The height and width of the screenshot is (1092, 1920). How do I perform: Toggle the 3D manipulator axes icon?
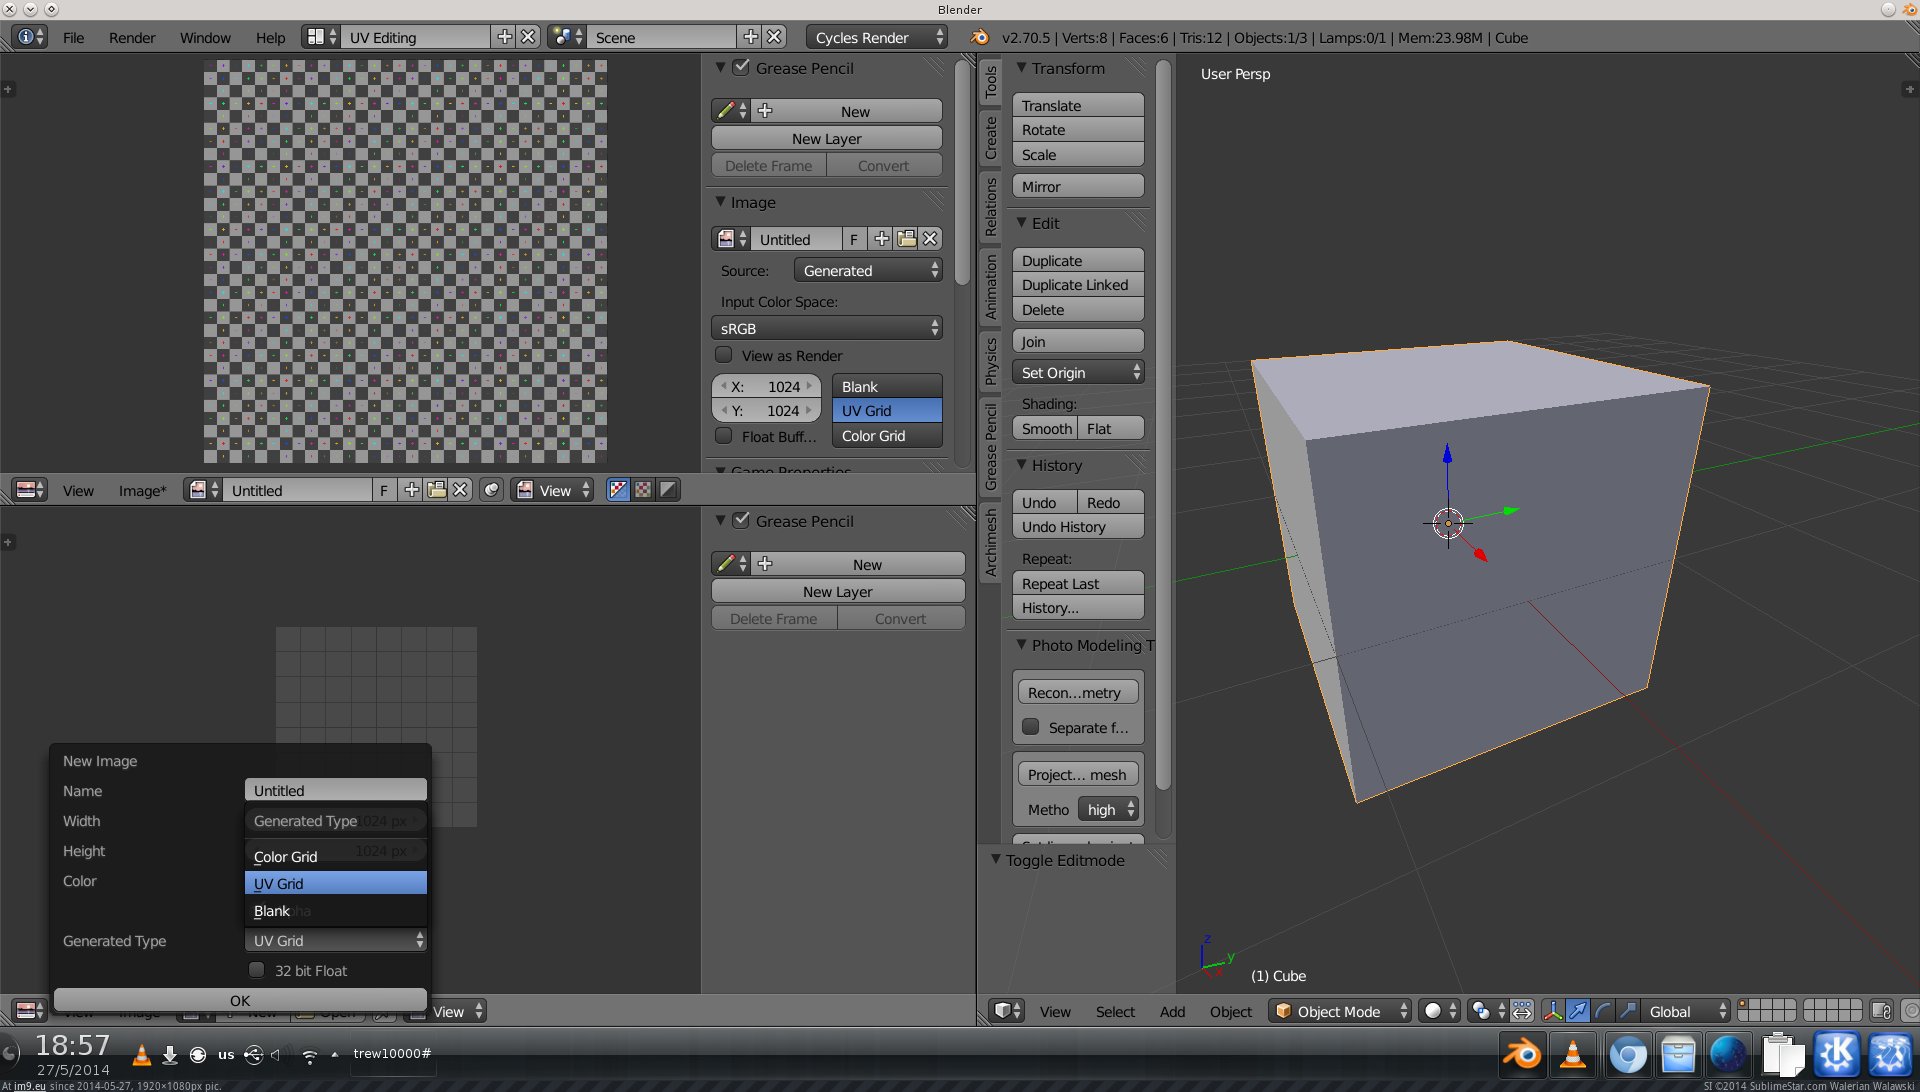pos(1552,1011)
